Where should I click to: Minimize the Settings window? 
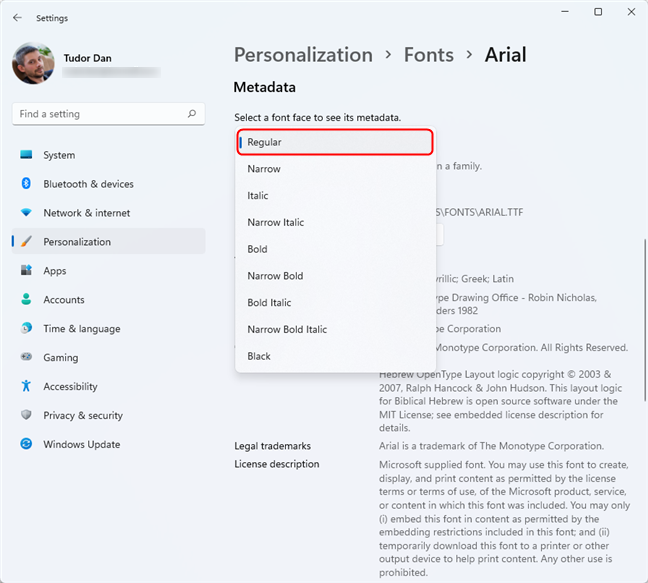point(565,12)
